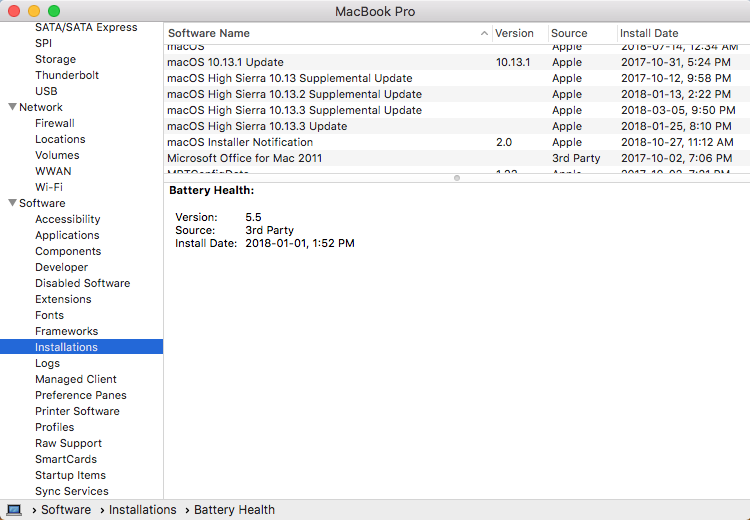Select the highlighted Installations entry

pyautogui.click(x=81, y=347)
